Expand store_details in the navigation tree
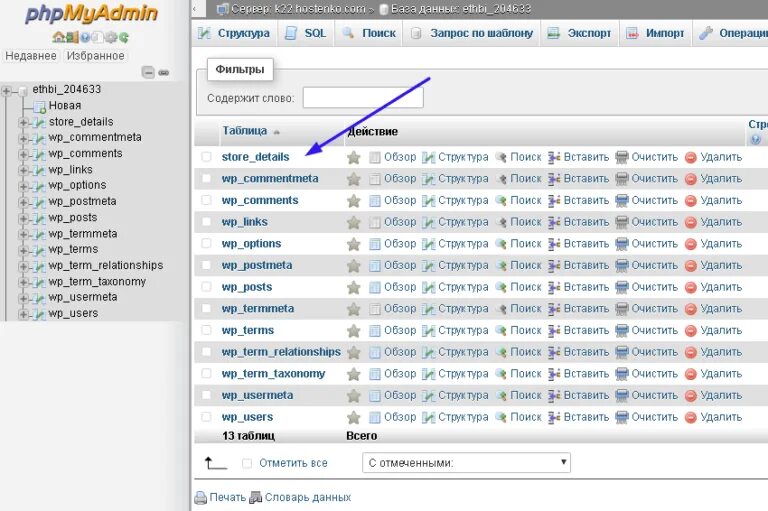 click(x=23, y=122)
